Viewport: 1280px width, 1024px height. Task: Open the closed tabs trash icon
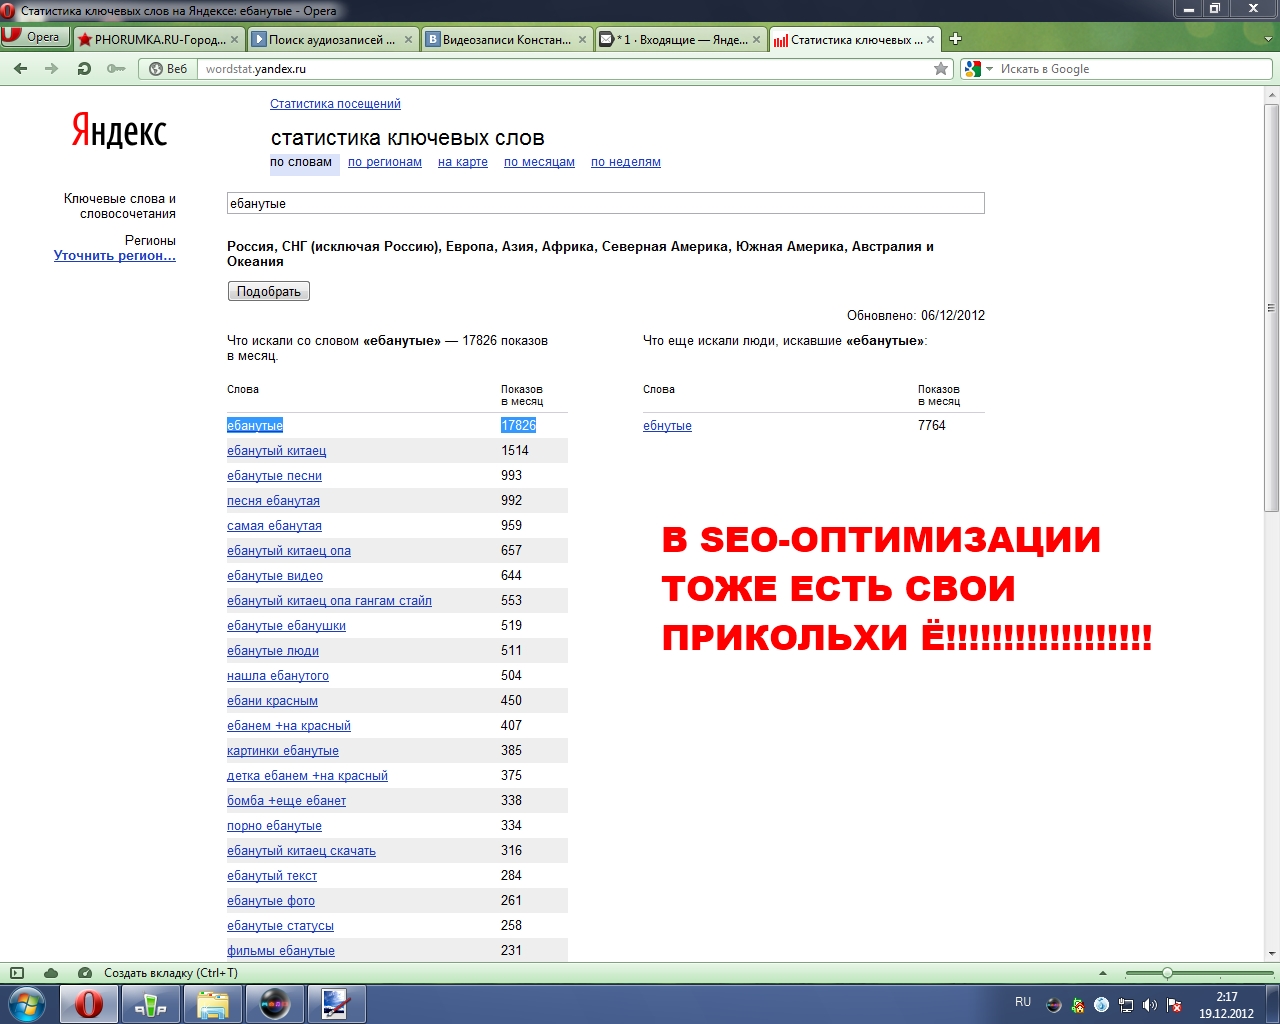coord(1268,40)
